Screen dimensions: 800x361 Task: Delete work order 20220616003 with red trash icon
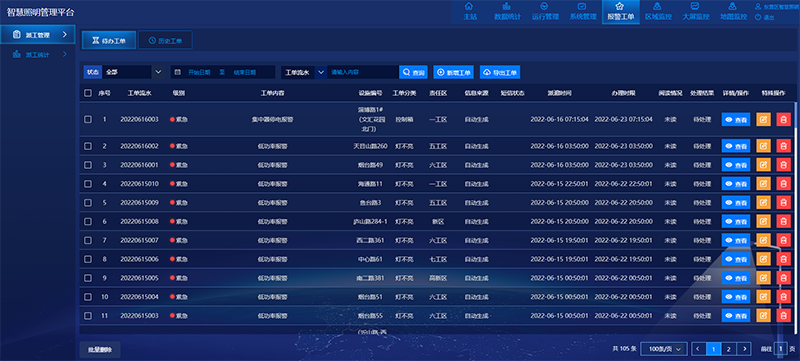(783, 119)
